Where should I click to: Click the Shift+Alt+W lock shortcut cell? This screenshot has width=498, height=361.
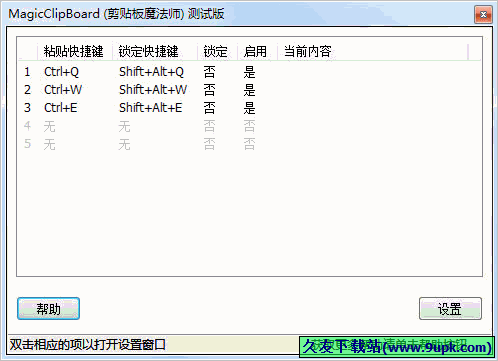pos(153,90)
